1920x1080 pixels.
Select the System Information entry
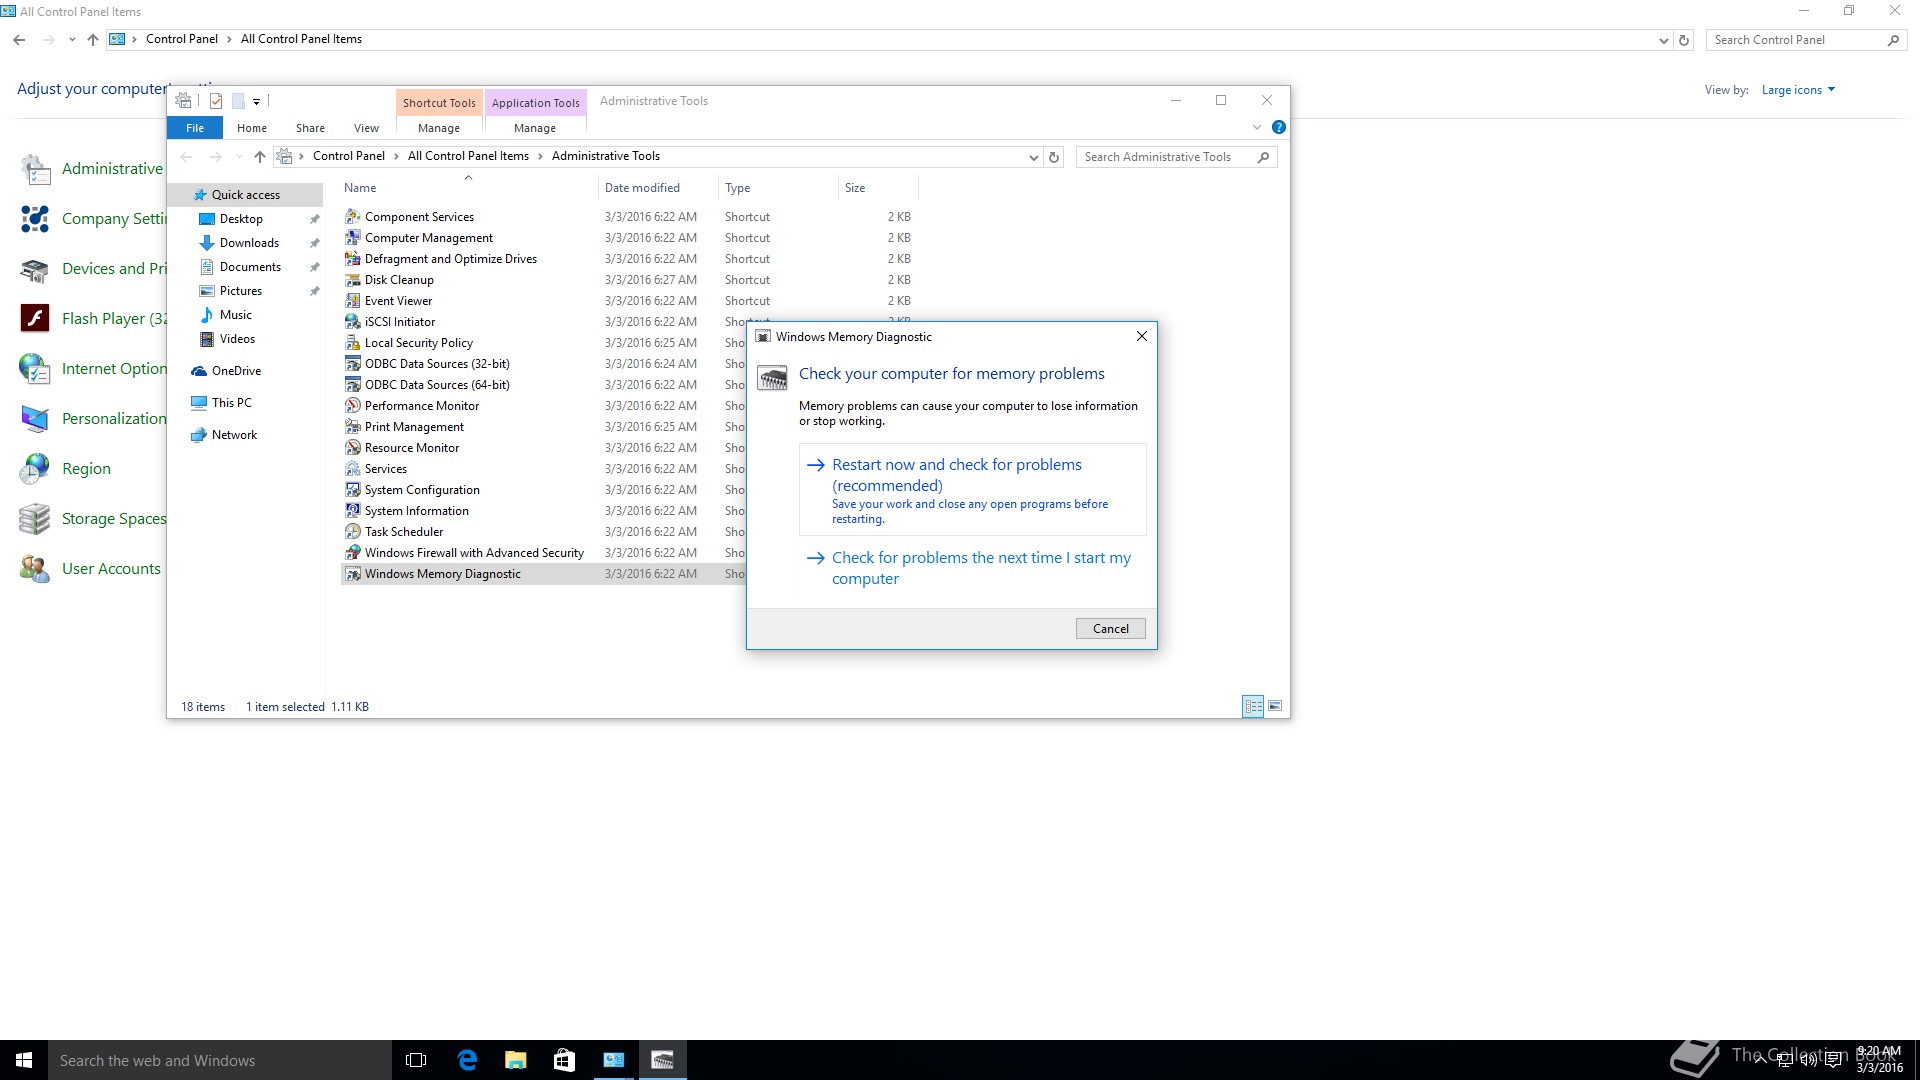click(x=416, y=511)
